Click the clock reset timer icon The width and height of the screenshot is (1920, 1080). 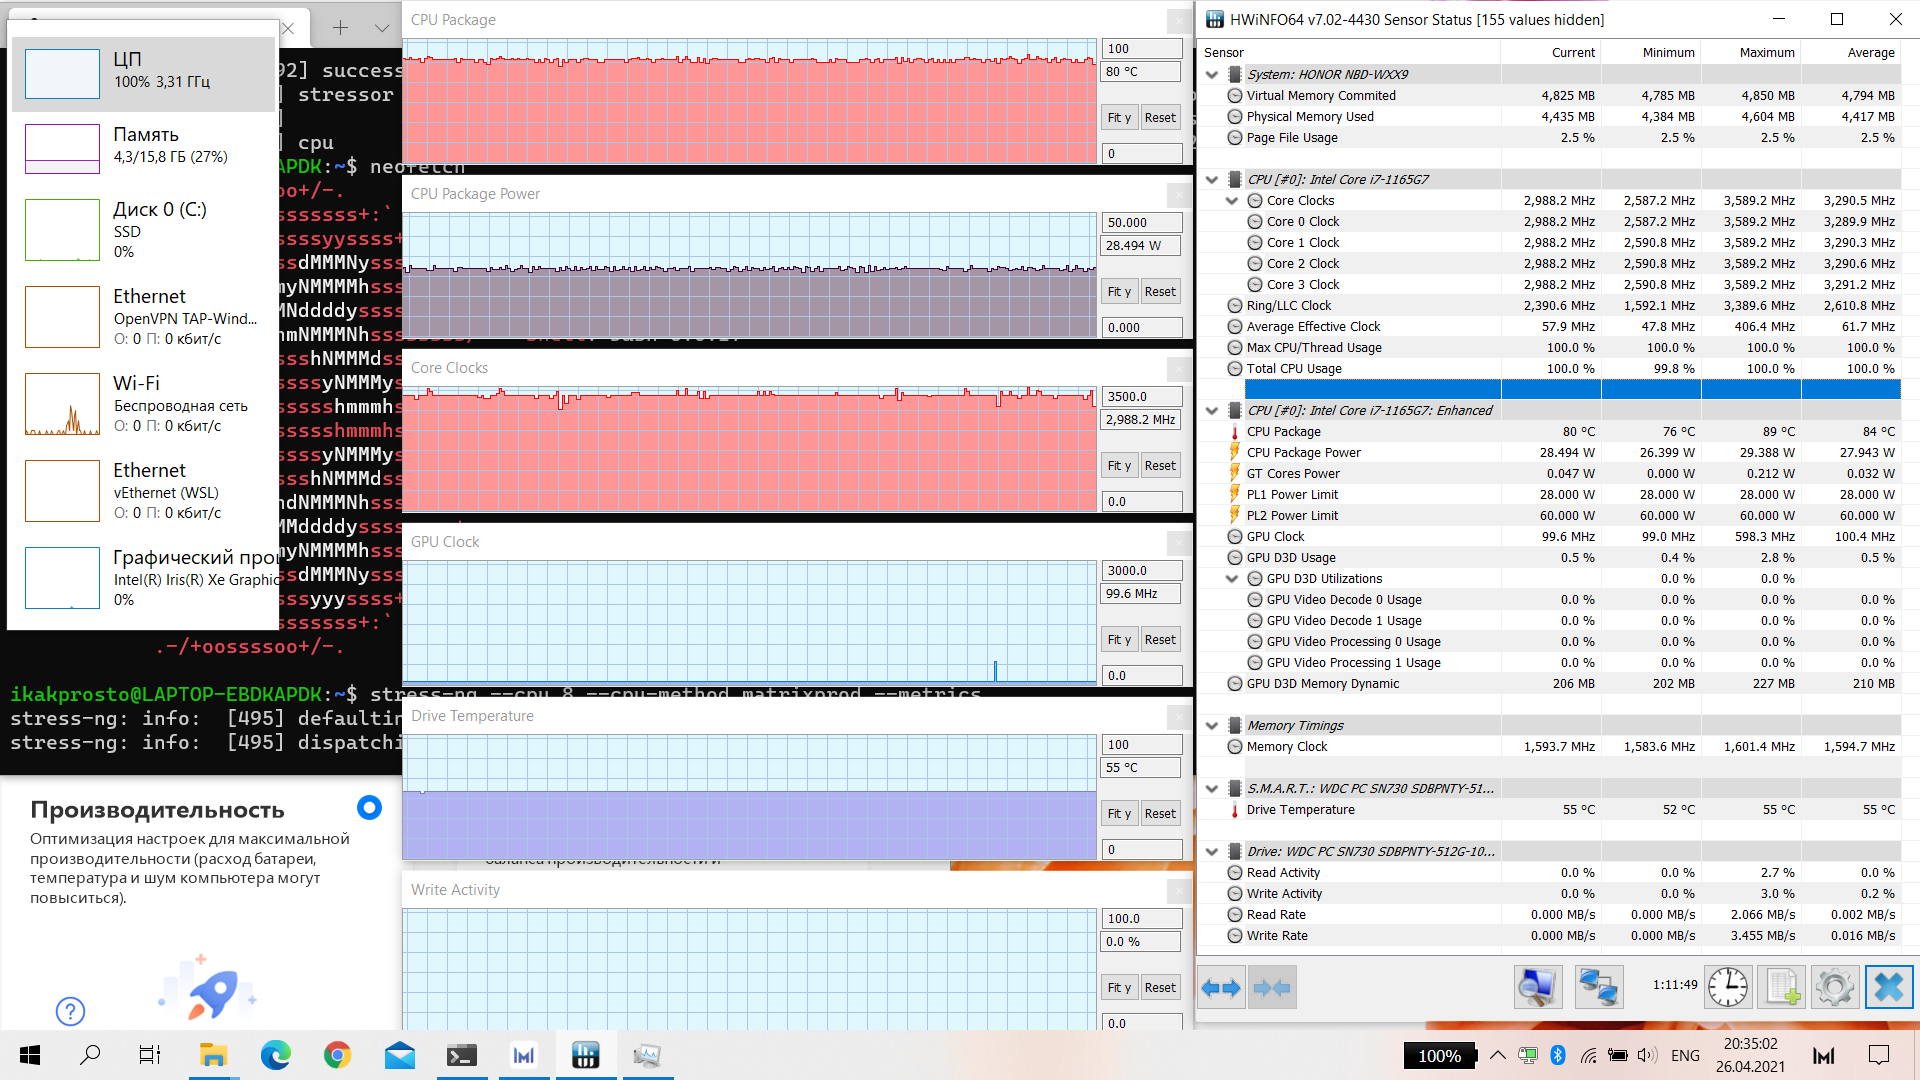pos(1727,988)
